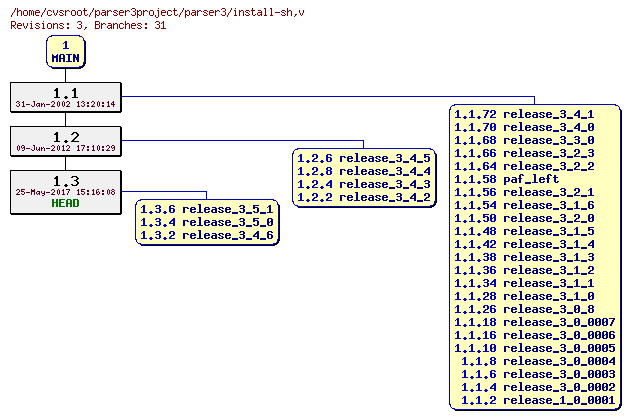
Task: Select branch 1.1.36 release_3_1_2
Action: click(x=524, y=270)
